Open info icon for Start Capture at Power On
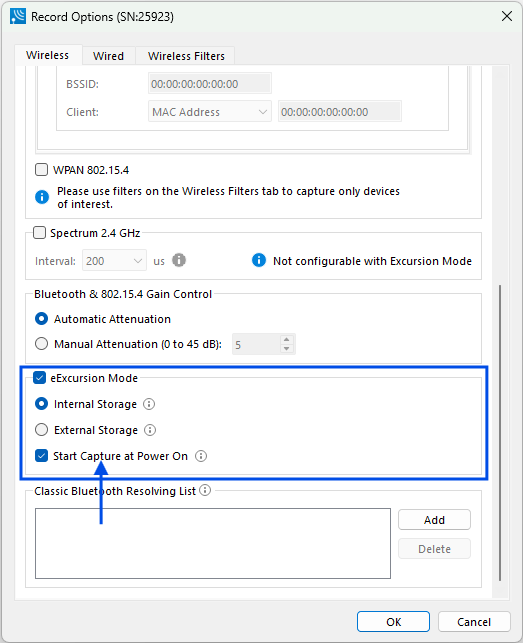The width and height of the screenshot is (523, 643). (x=201, y=456)
